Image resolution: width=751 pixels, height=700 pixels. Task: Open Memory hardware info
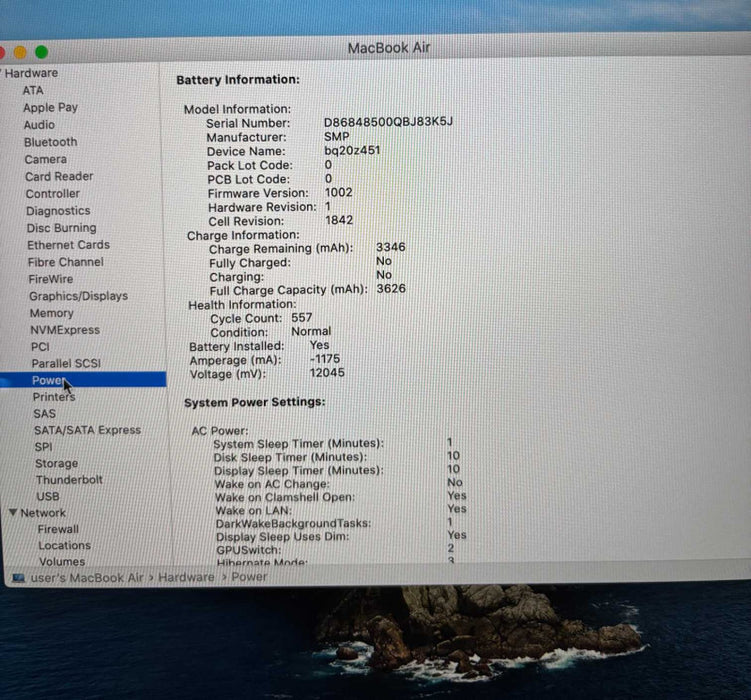pos(52,313)
